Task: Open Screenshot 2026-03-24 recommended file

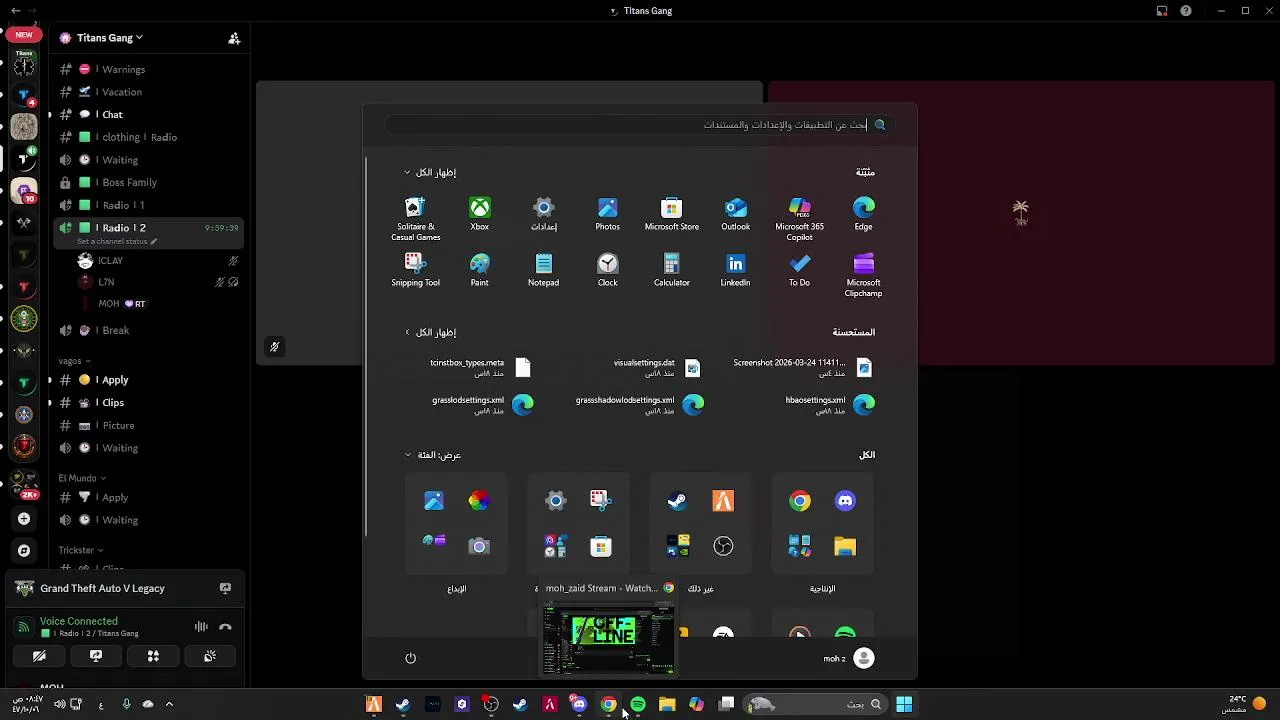Action: click(x=803, y=368)
